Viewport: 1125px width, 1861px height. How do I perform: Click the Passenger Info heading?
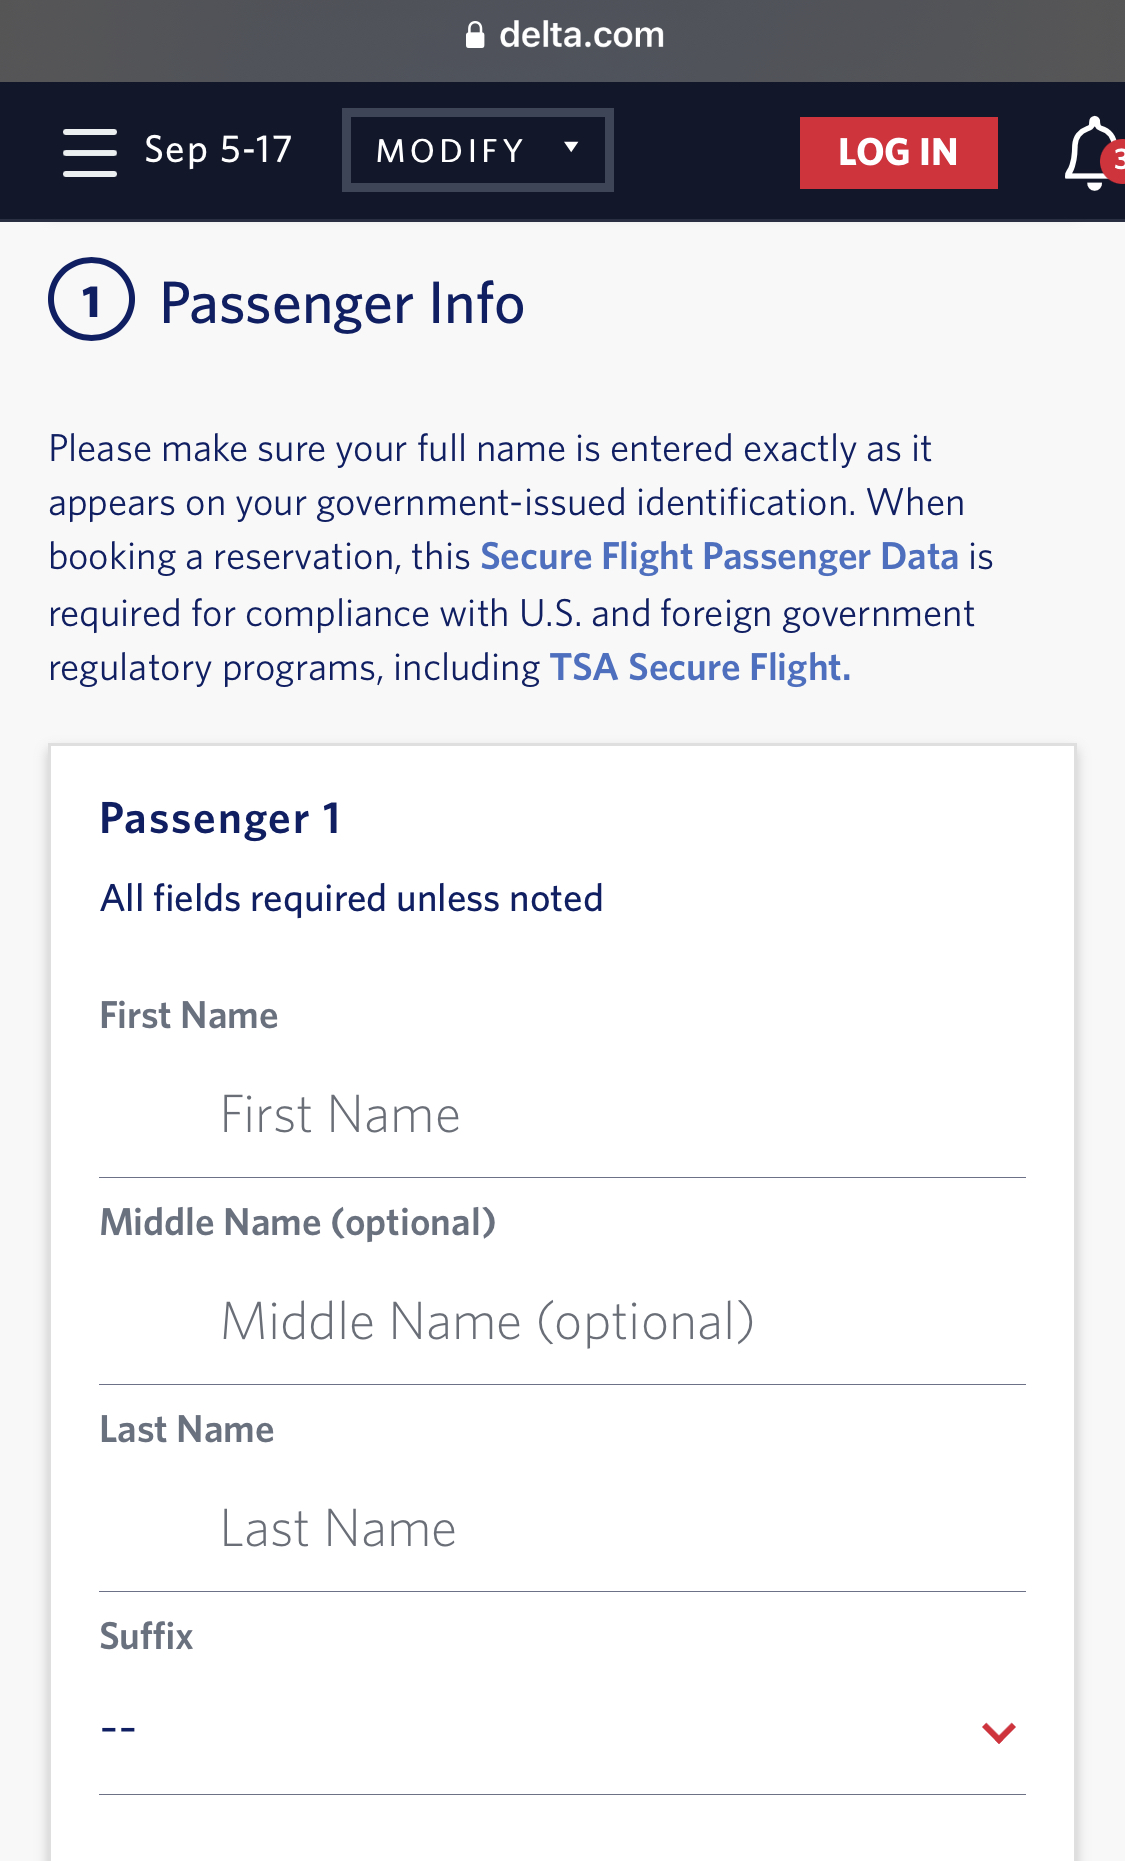pyautogui.click(x=342, y=304)
